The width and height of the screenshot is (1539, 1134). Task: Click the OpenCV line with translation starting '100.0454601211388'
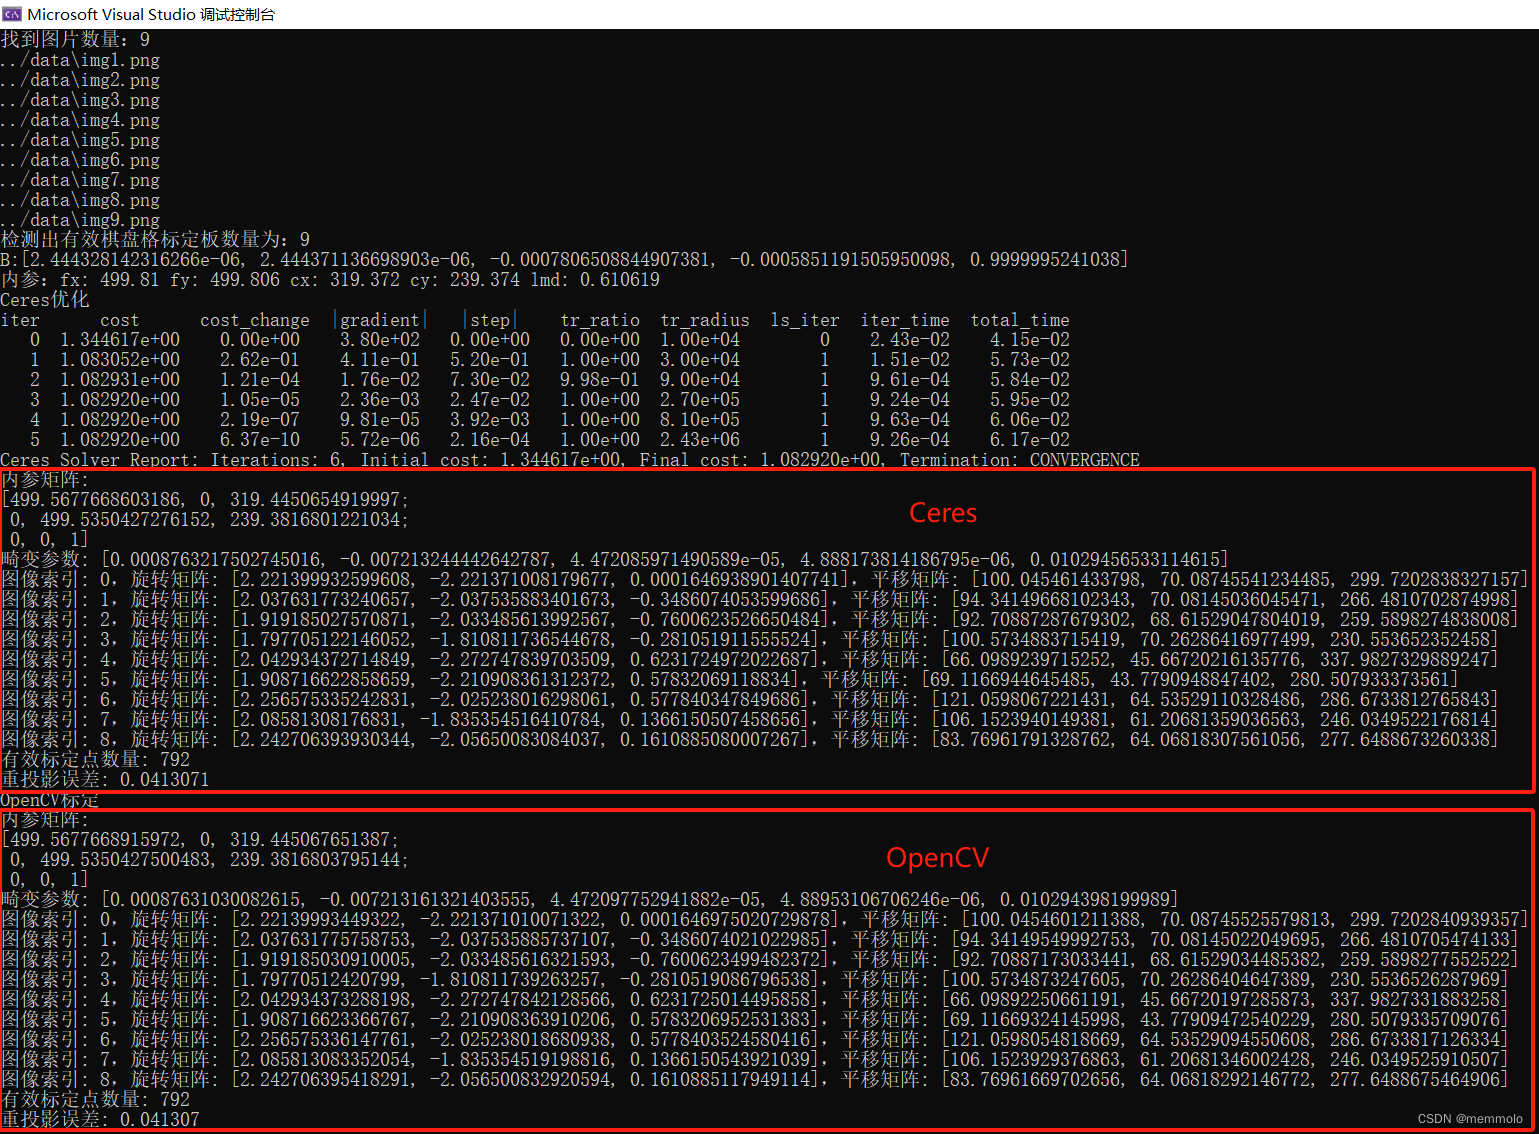[x=765, y=919]
